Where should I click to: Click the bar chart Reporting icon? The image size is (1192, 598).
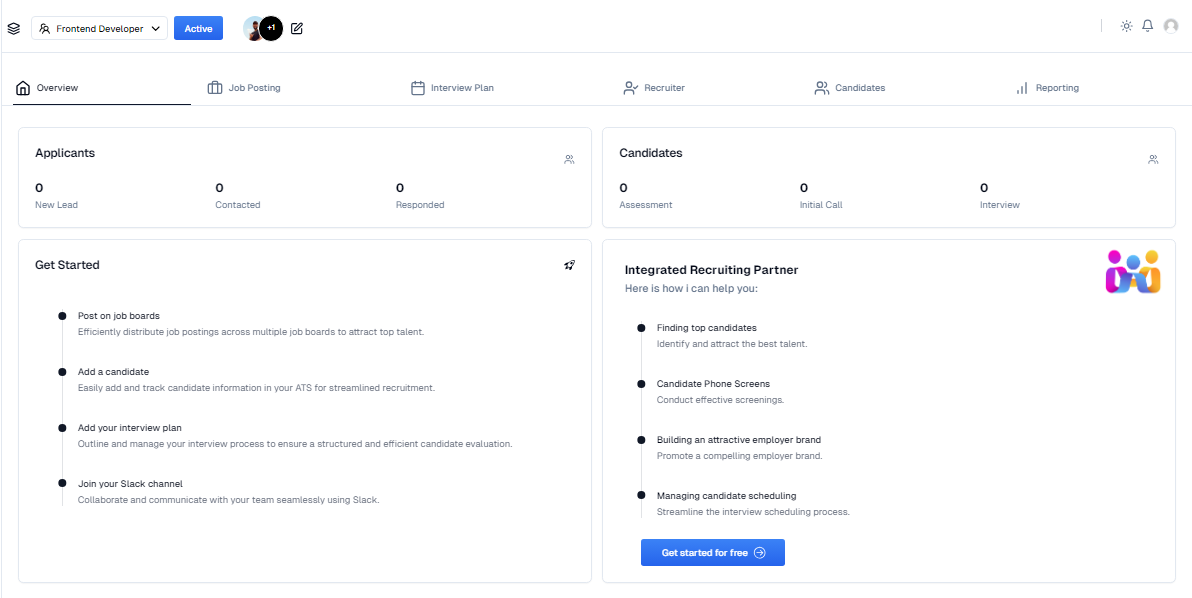[x=1022, y=88]
